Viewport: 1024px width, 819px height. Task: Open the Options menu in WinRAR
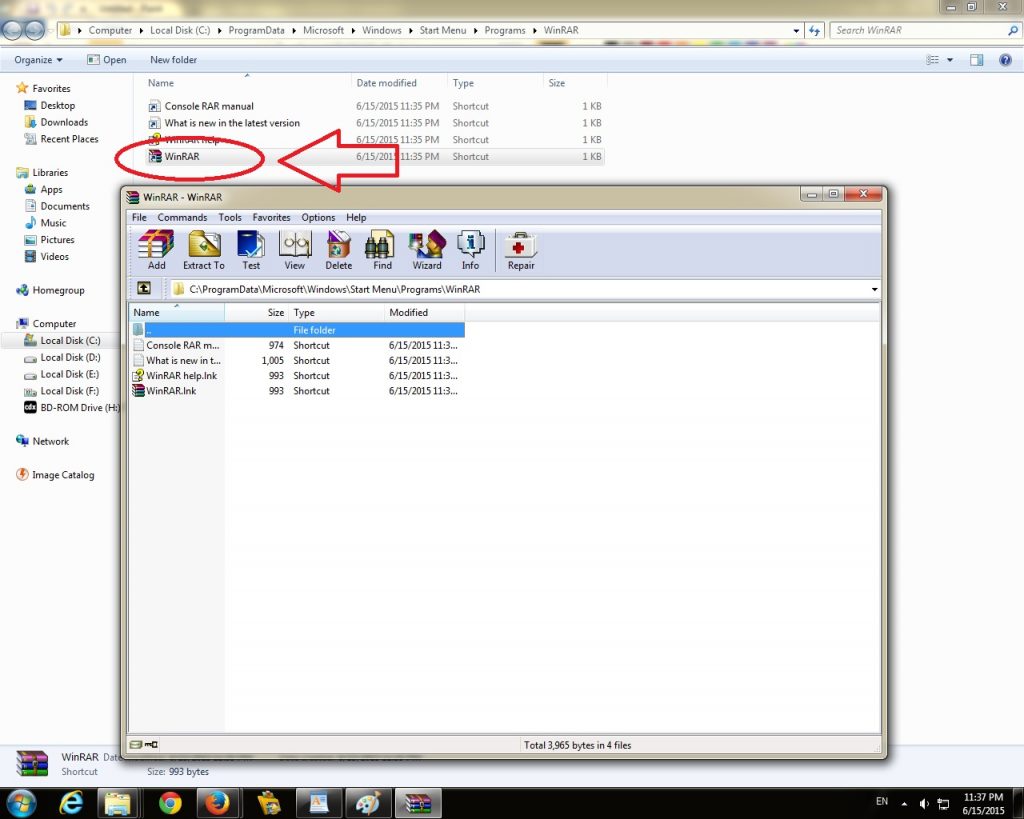(x=318, y=217)
